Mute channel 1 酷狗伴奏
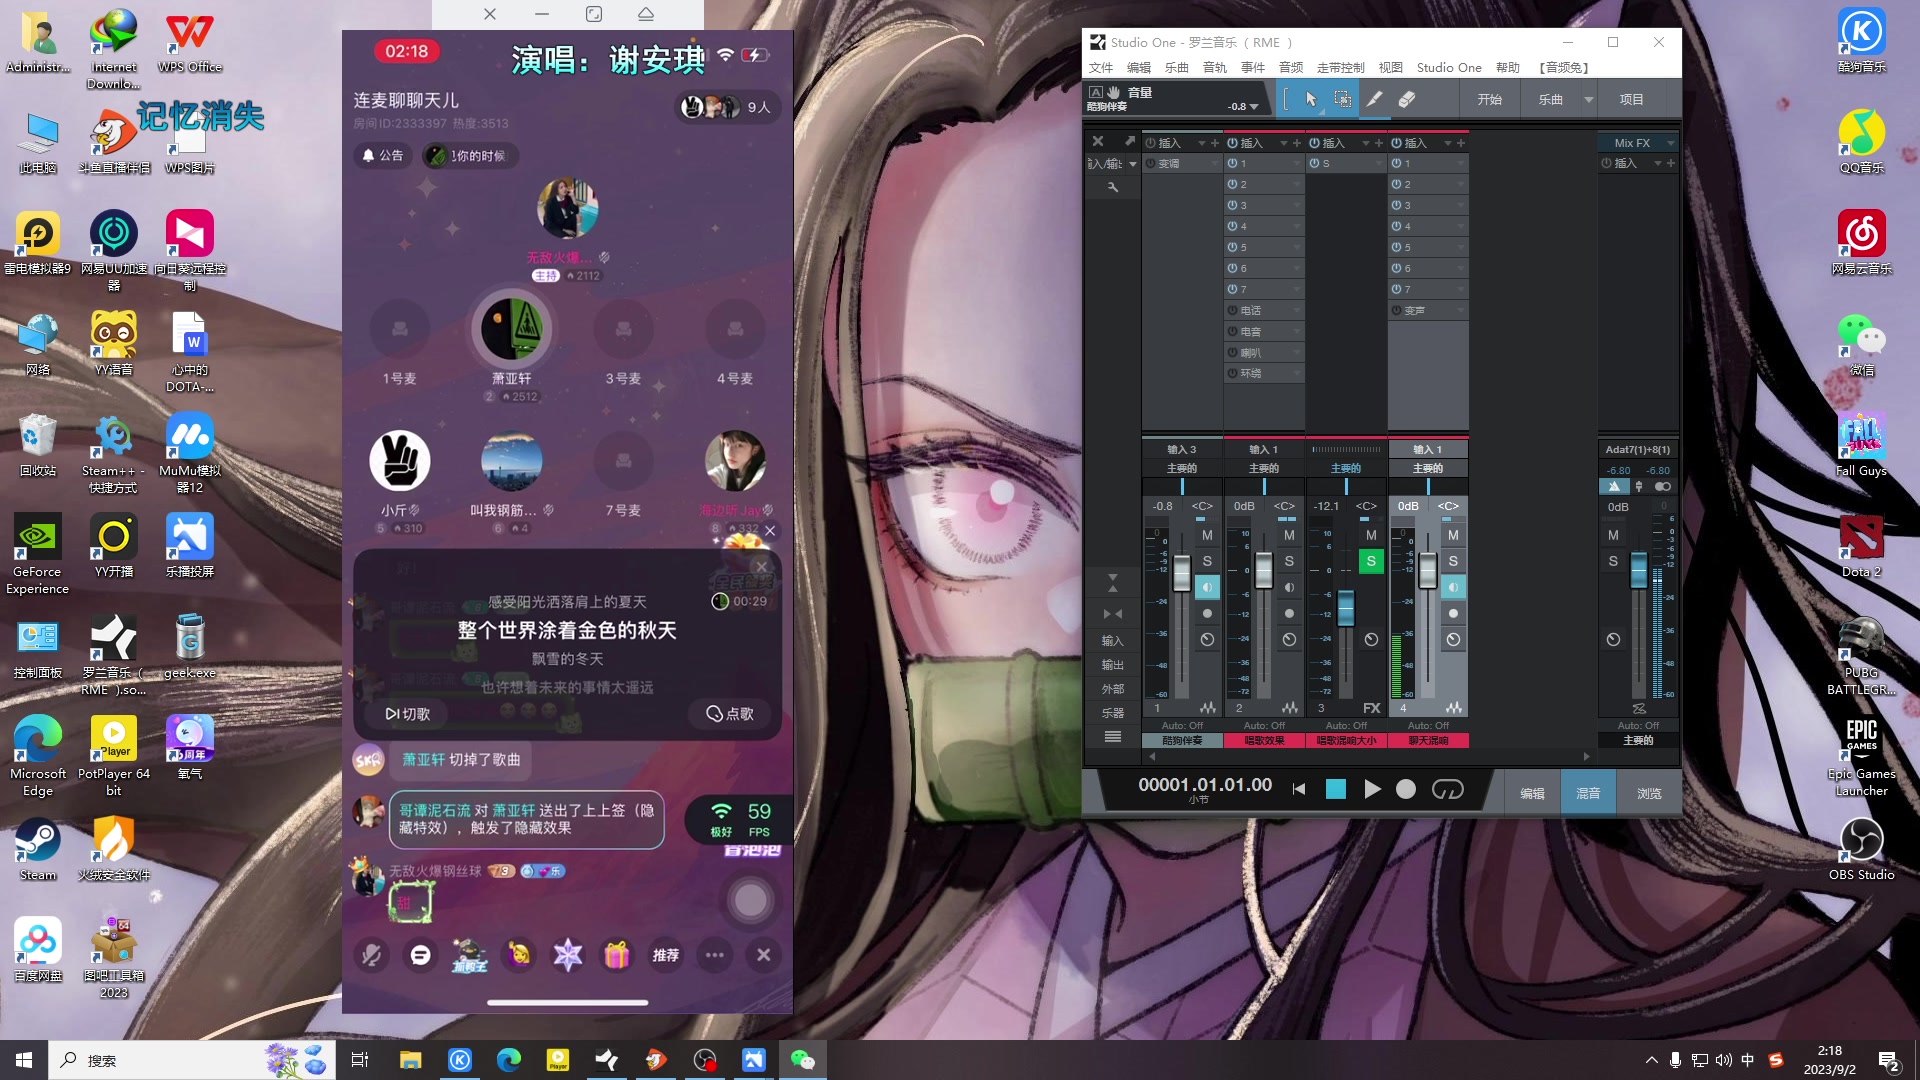 tap(1207, 535)
